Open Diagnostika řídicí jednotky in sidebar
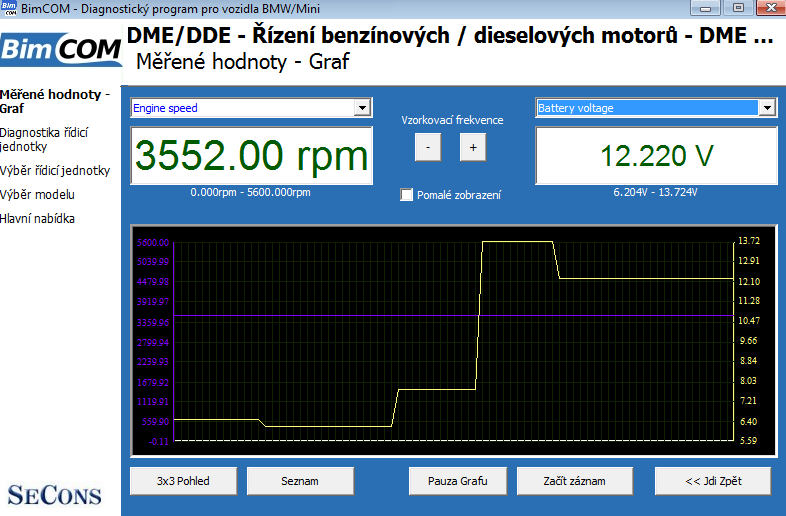The height and width of the screenshot is (516, 786). pos(44,139)
